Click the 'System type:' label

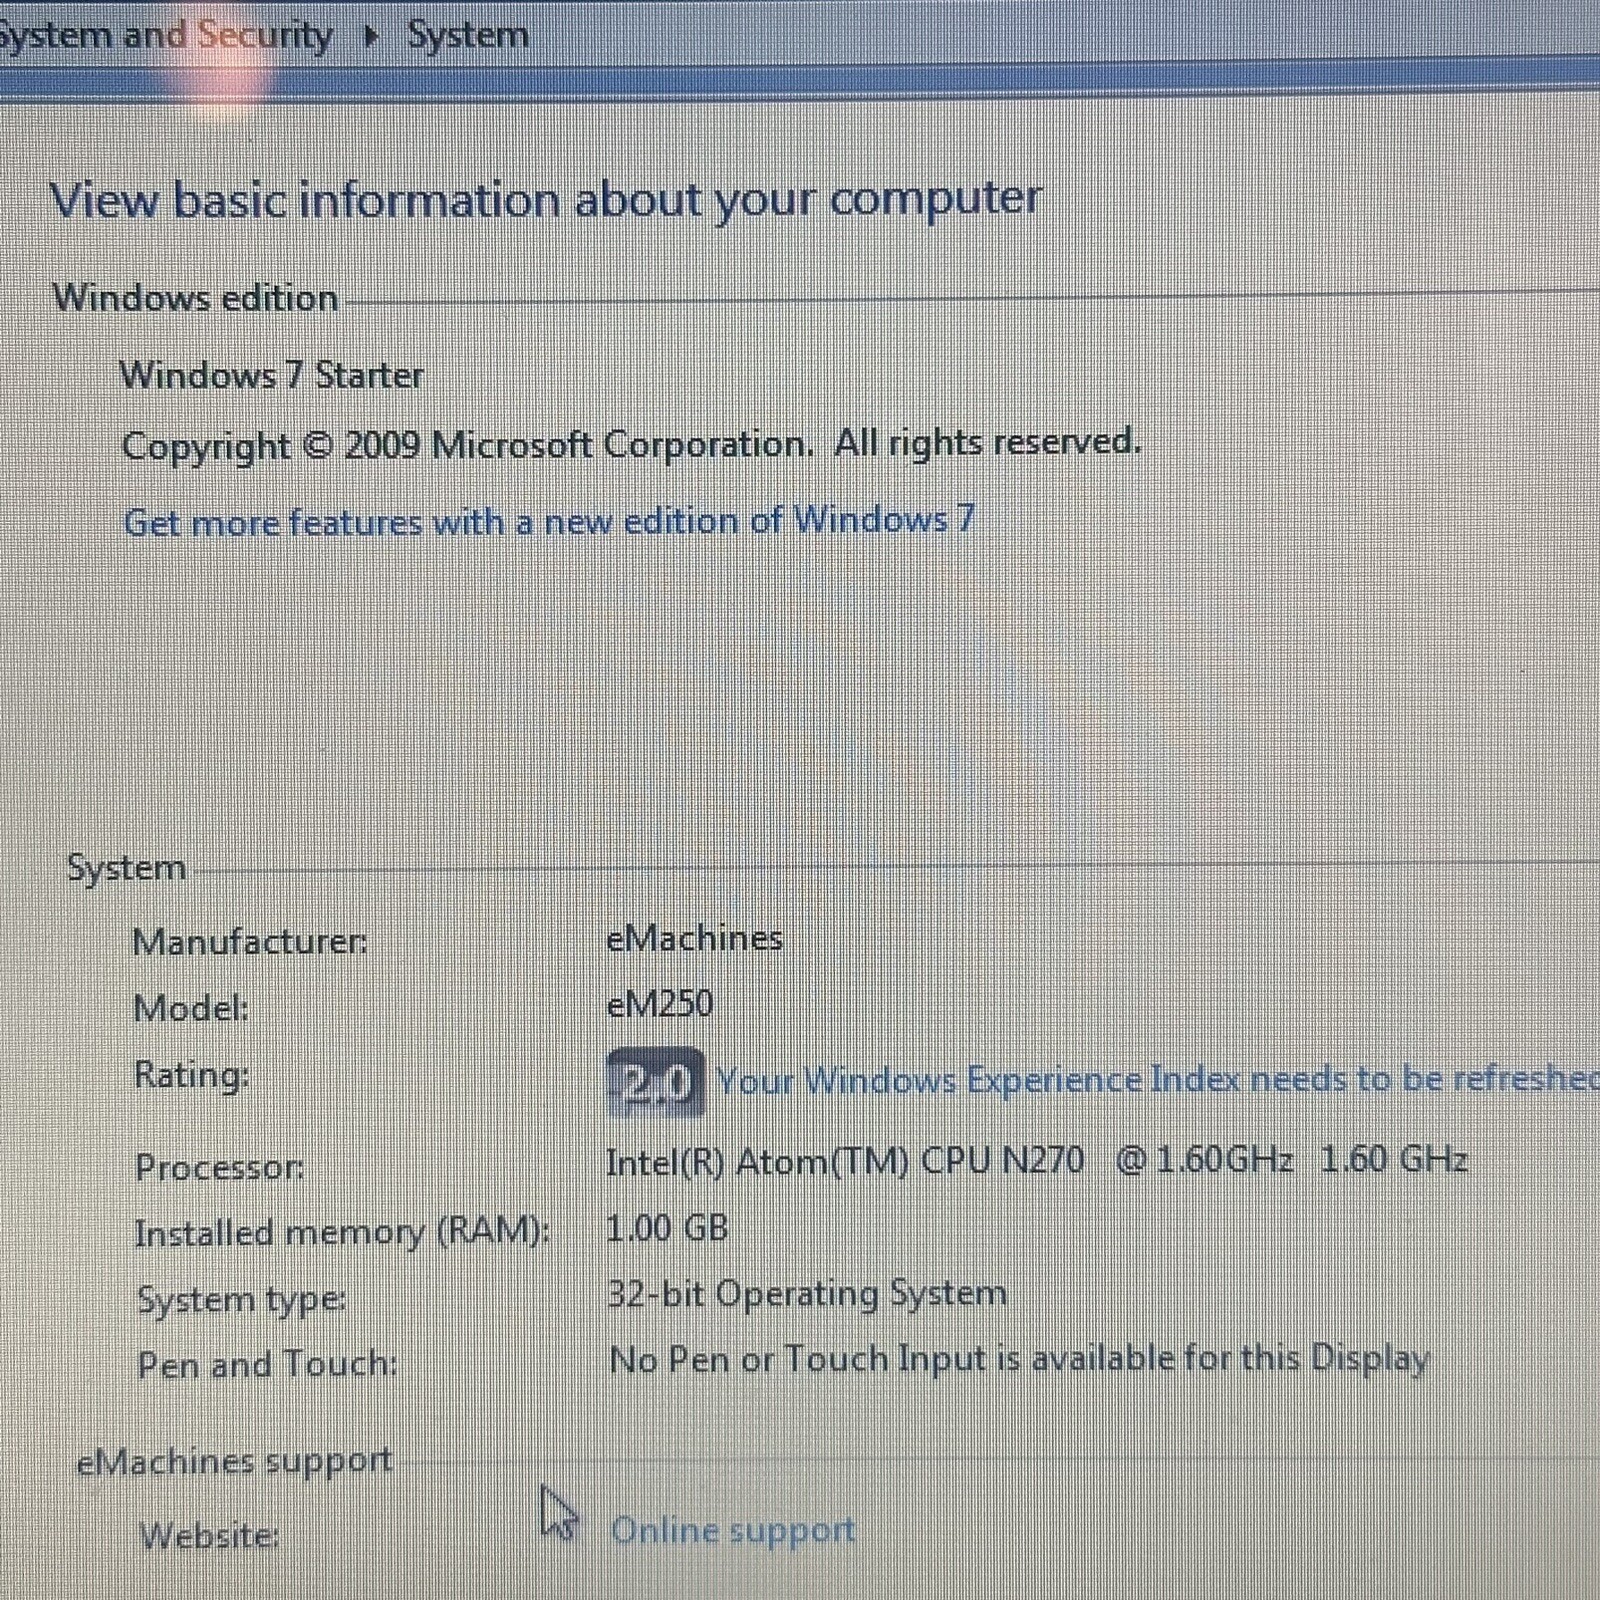pos(242,1299)
